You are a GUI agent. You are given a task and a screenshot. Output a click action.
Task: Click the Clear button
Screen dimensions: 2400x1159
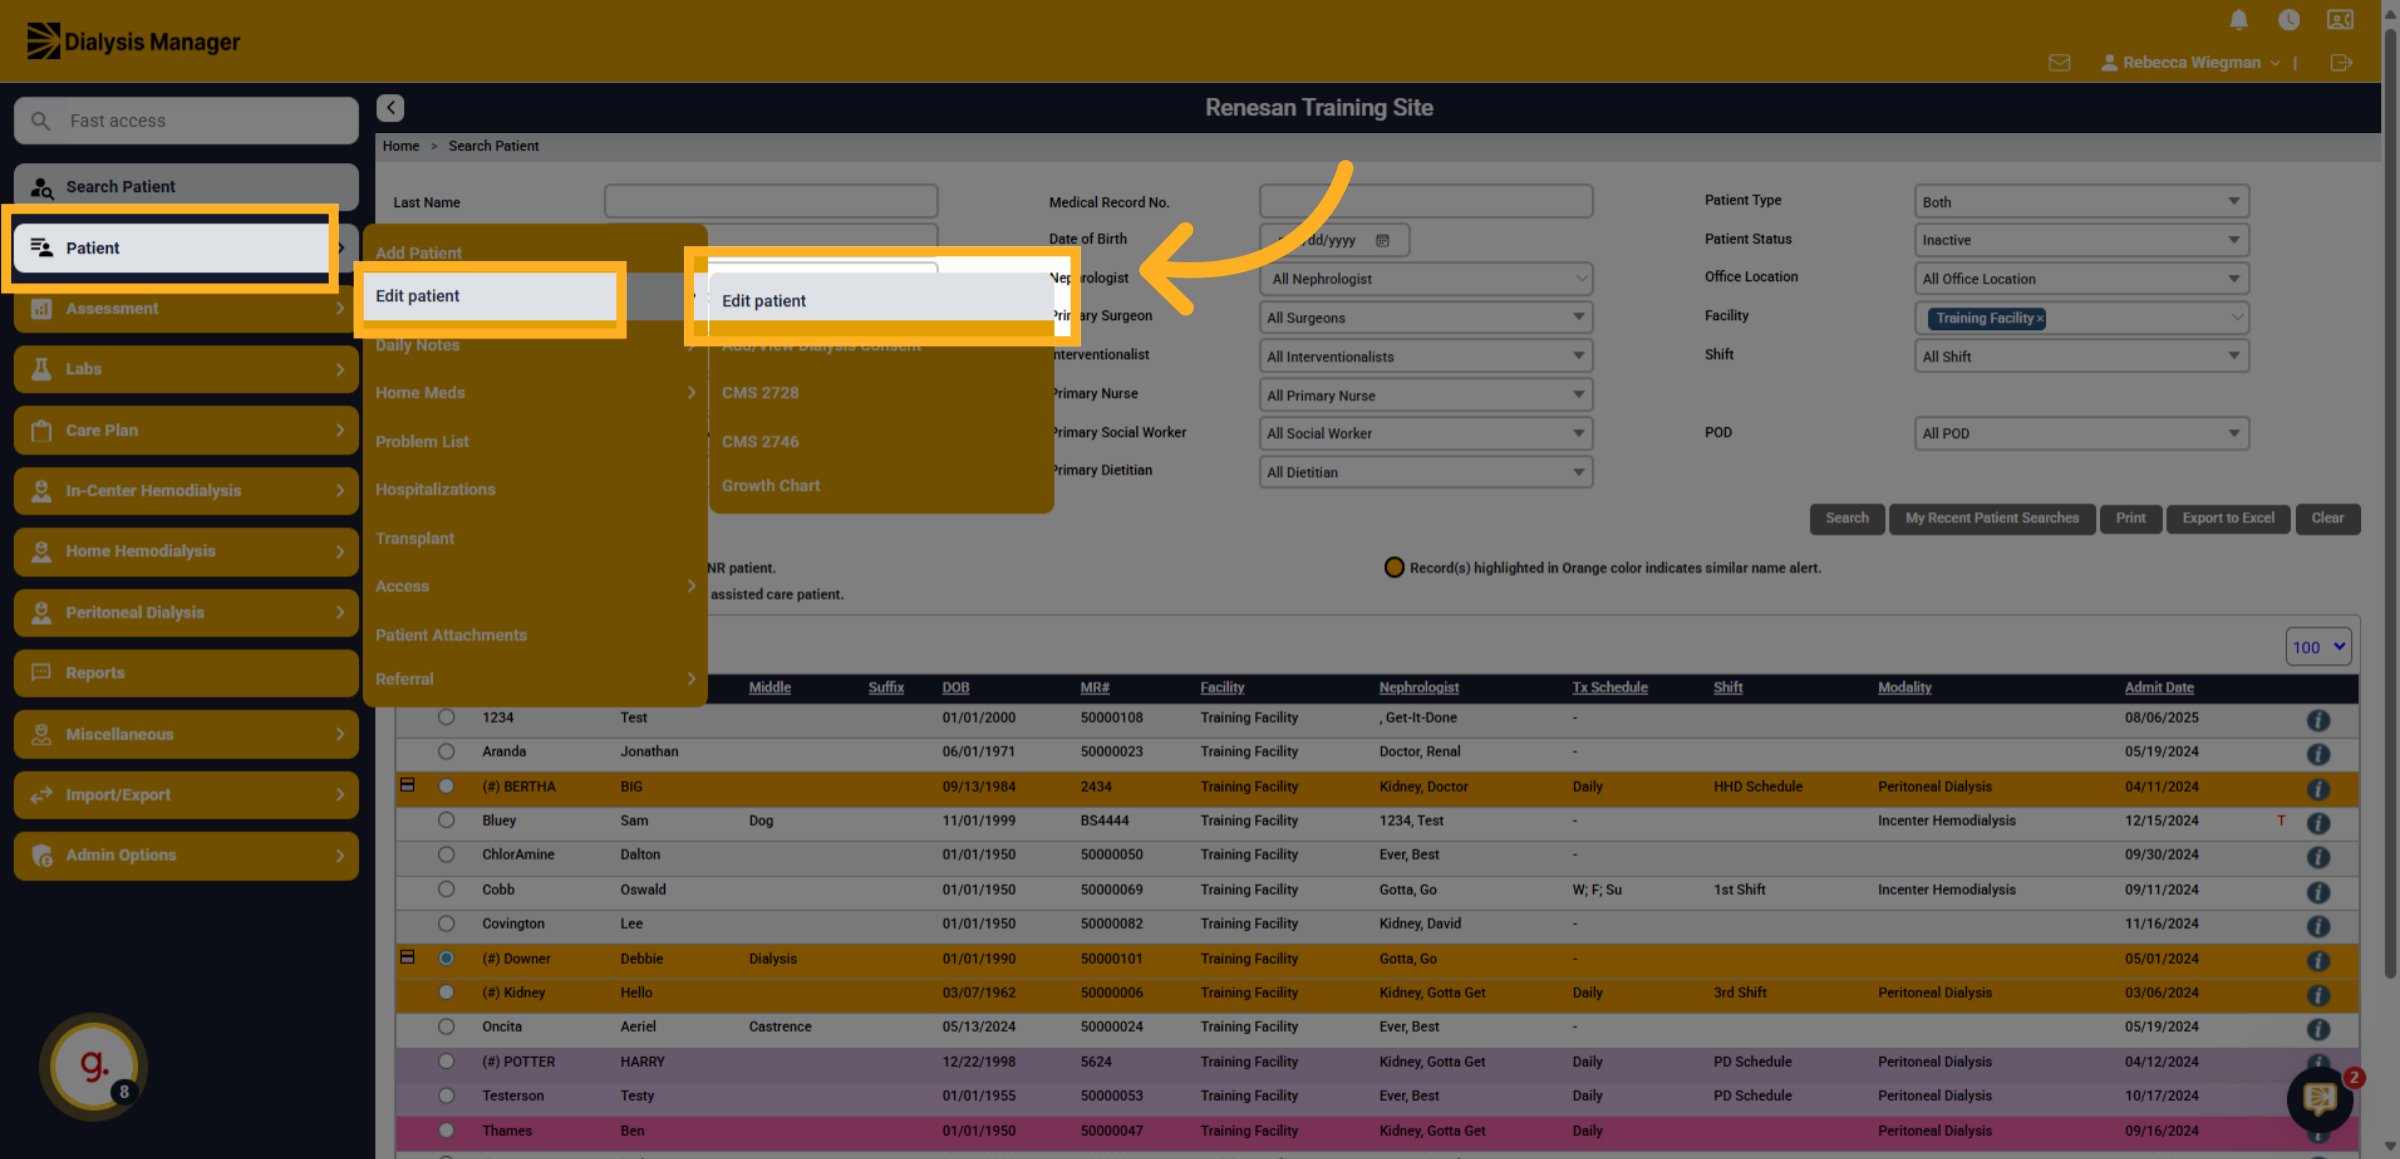tap(2327, 518)
